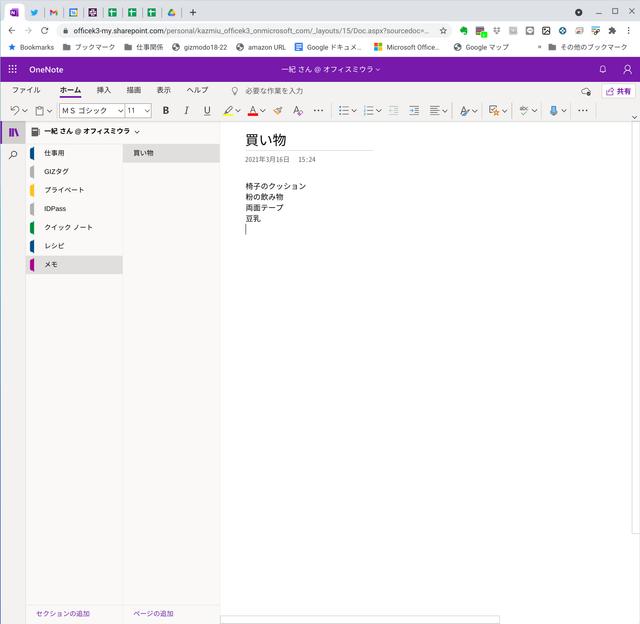Select the クイック ノート section
This screenshot has height=624, width=640.
75,227
